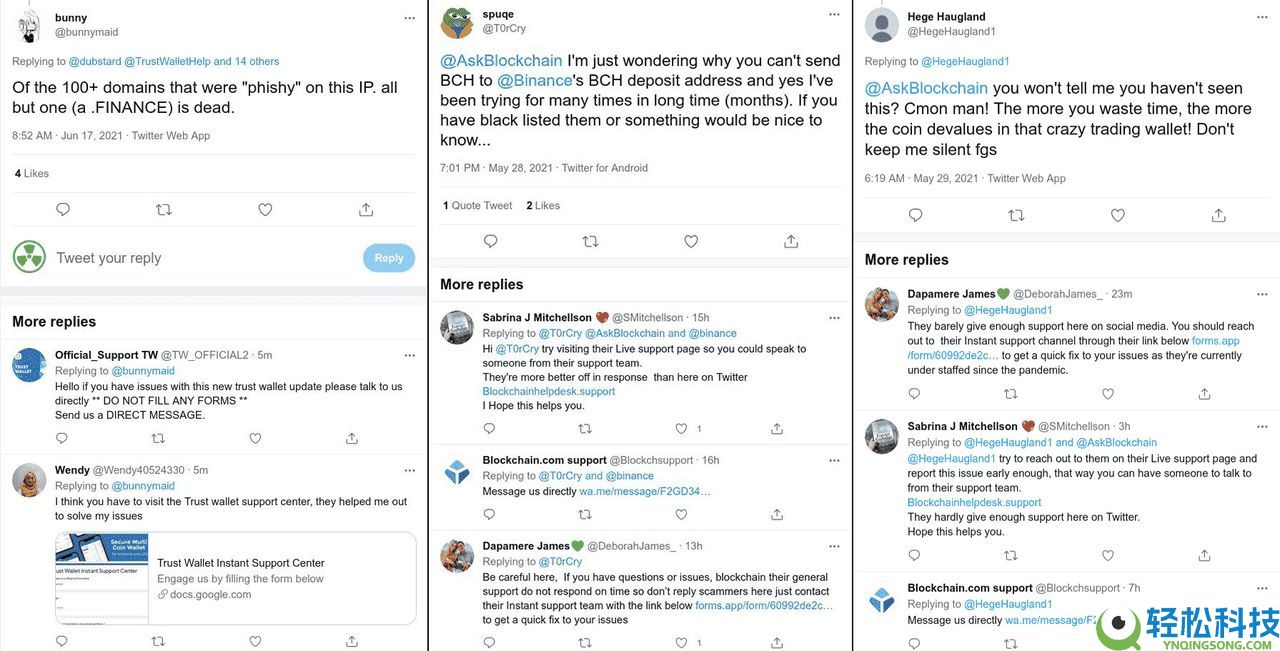The height and width of the screenshot is (651, 1280).
Task: Like Sabrina J Mitchellson's reply to T0rCry
Action: pyautogui.click(x=682, y=428)
